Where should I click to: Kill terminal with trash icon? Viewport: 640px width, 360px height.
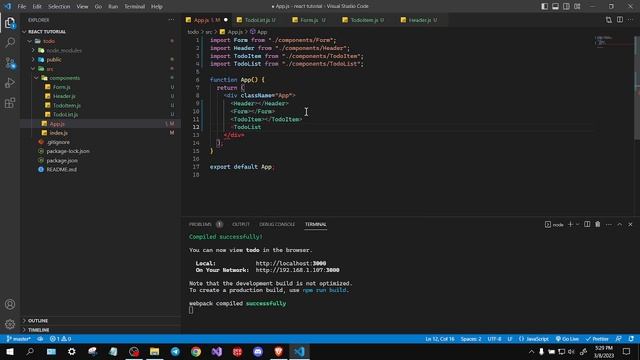click(x=598, y=224)
